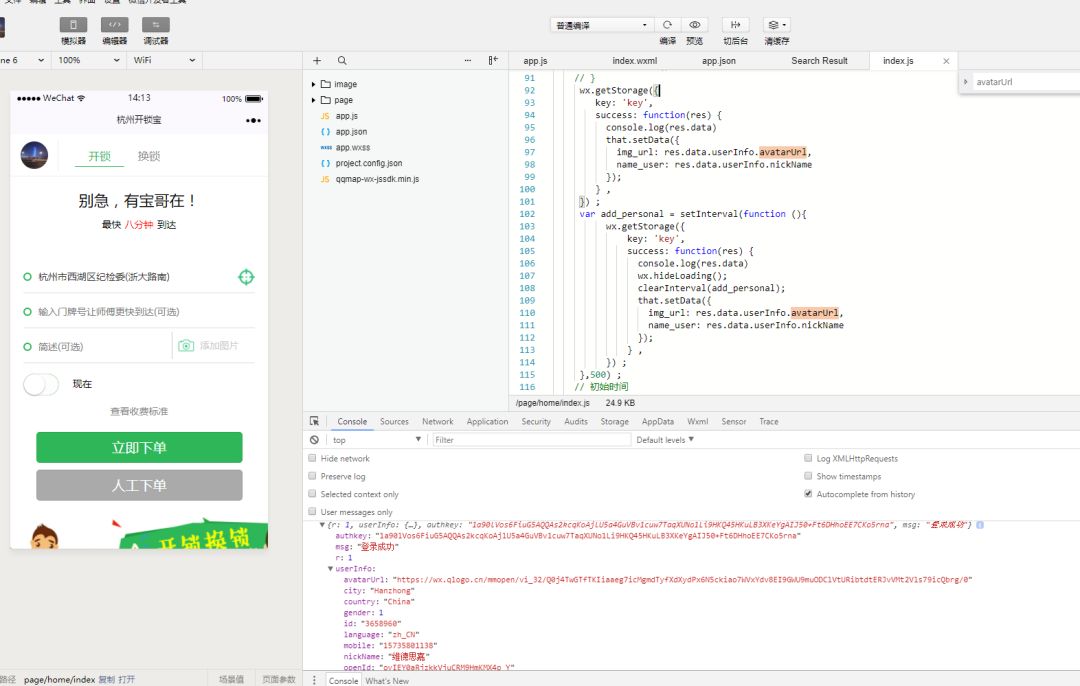Screen dimensions: 1080x686
Task: Open the AppData devtools tab
Action: (658, 422)
